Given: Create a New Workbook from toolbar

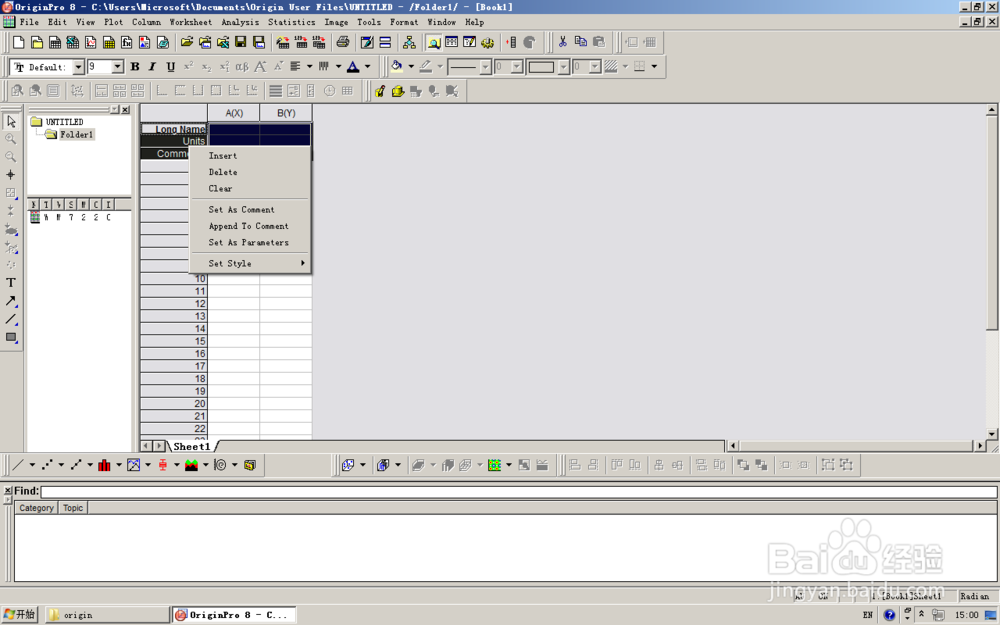Looking at the screenshot, I should pyautogui.click(x=55, y=42).
